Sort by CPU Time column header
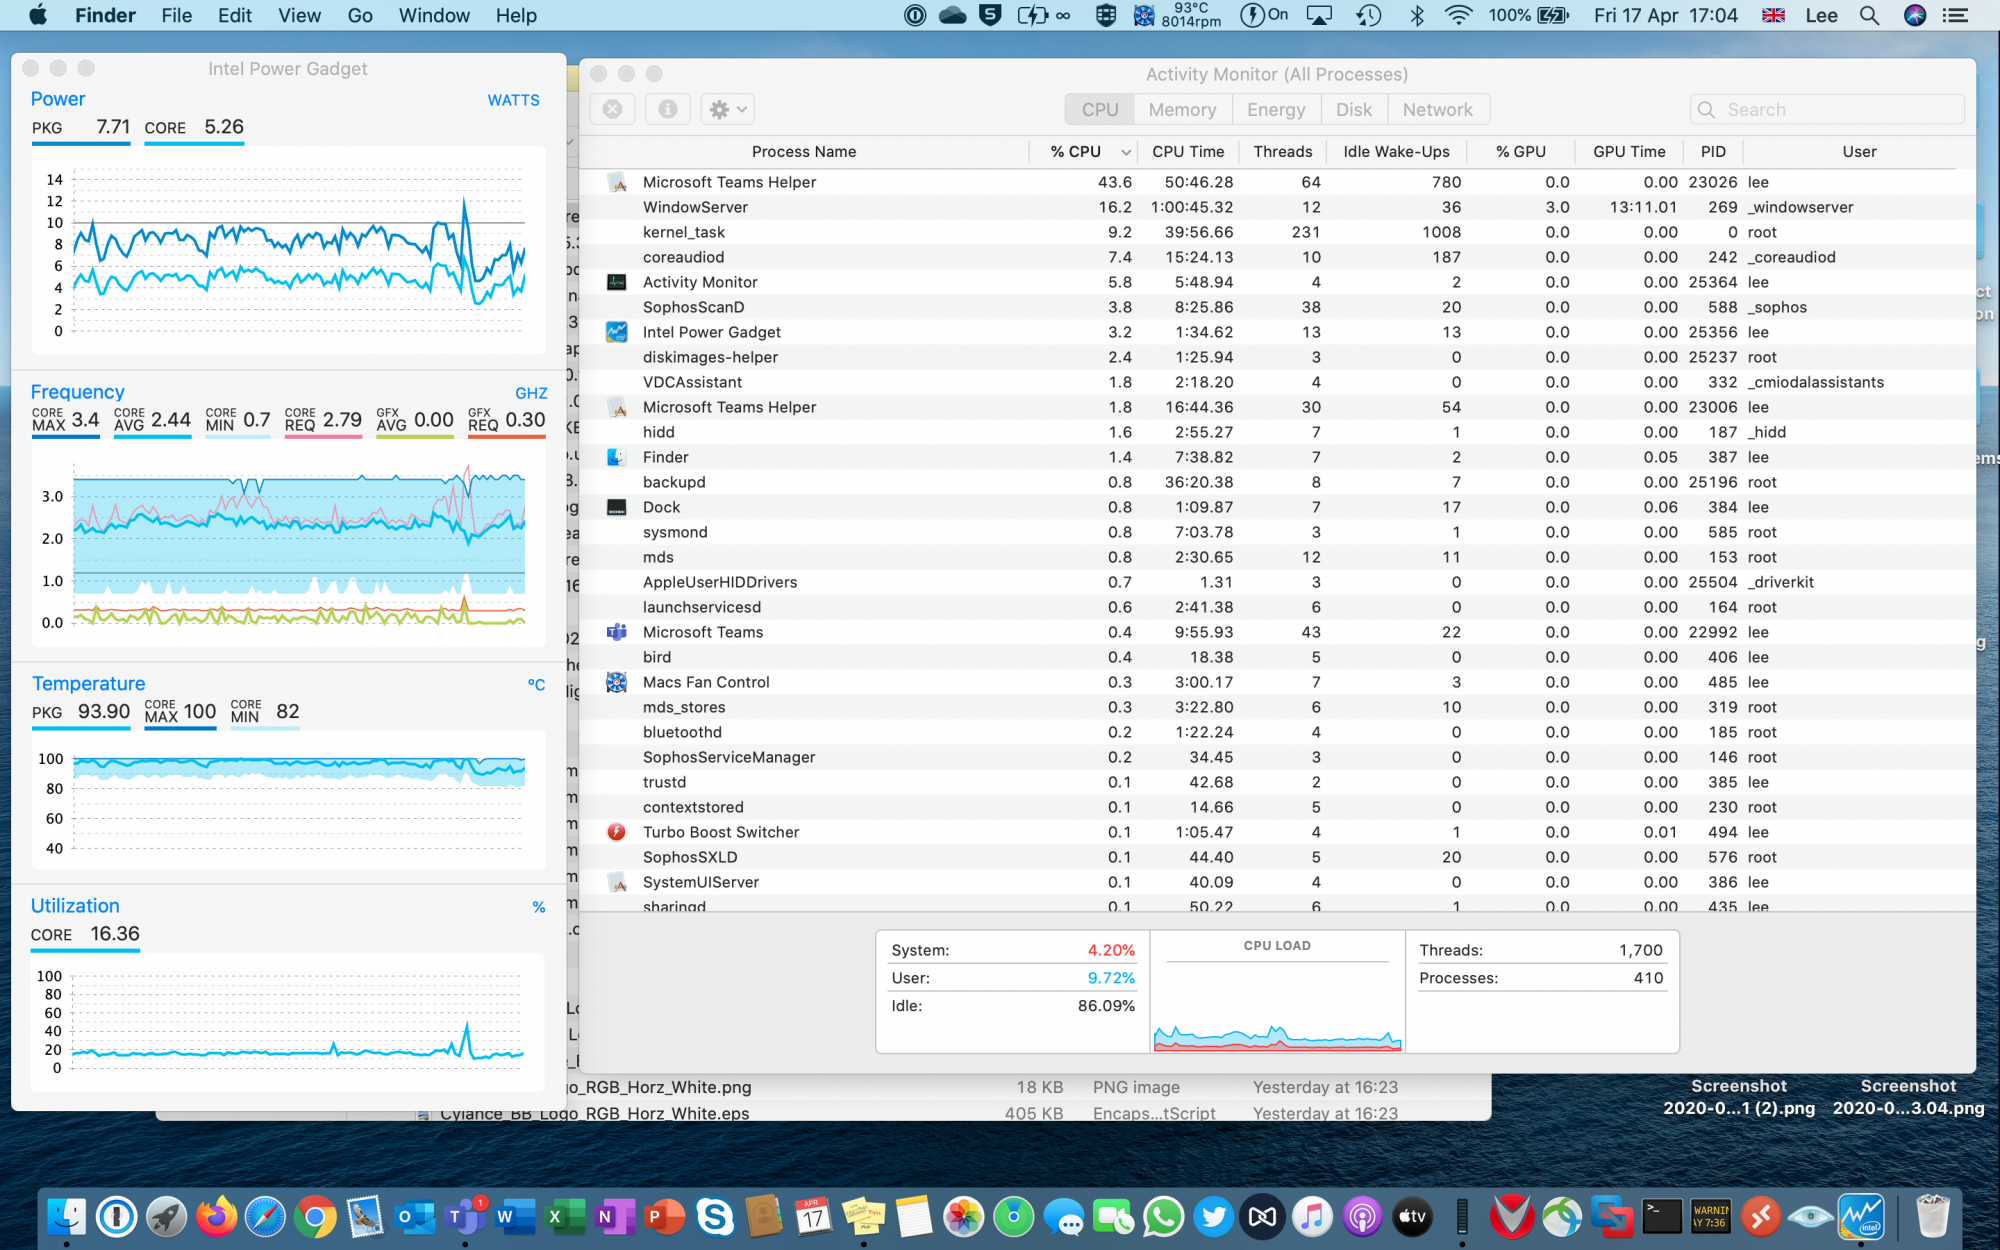The height and width of the screenshot is (1250, 2000). coord(1188,152)
